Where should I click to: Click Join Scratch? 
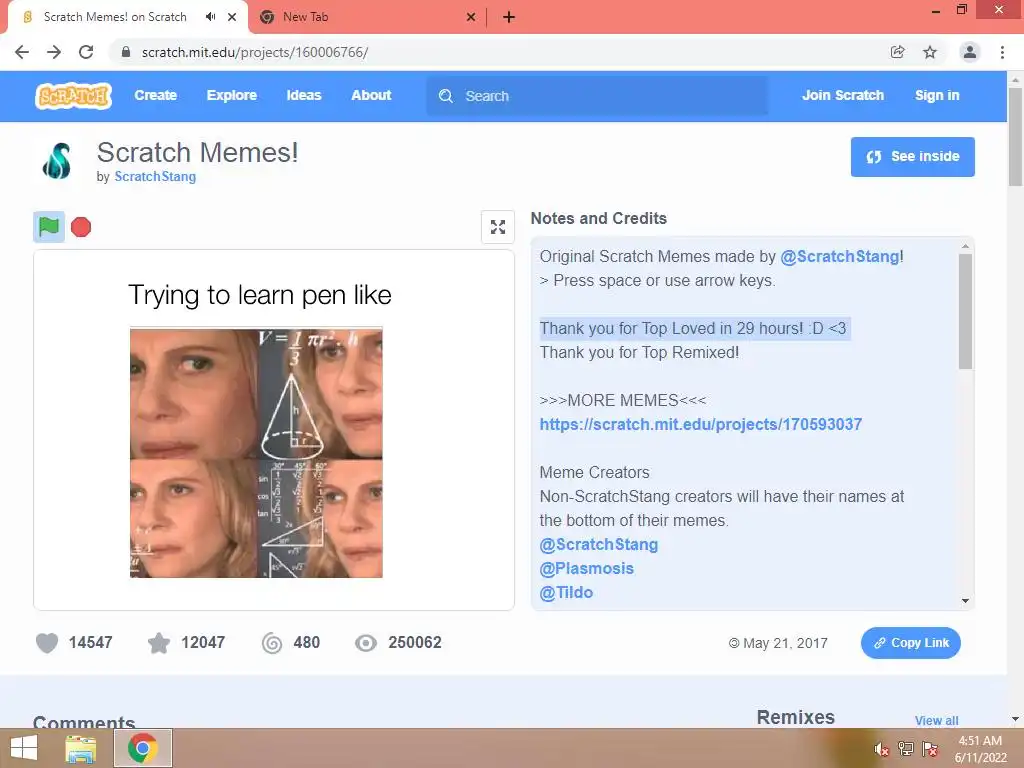(843, 95)
